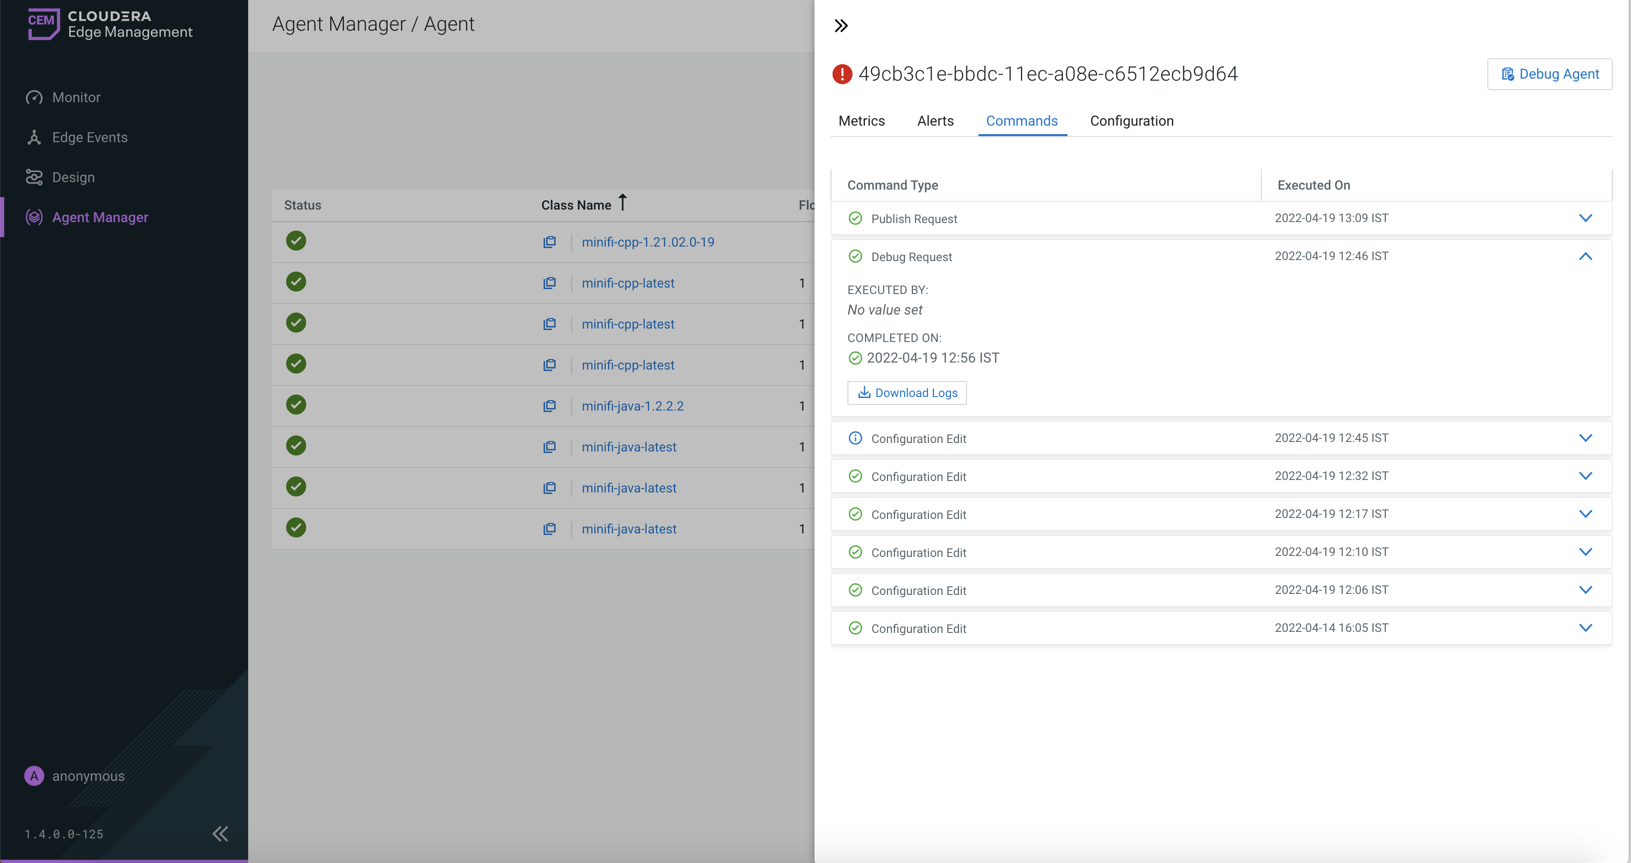This screenshot has height=863, width=1631.
Task: Click the anonymous user avatar icon
Action: (x=34, y=776)
